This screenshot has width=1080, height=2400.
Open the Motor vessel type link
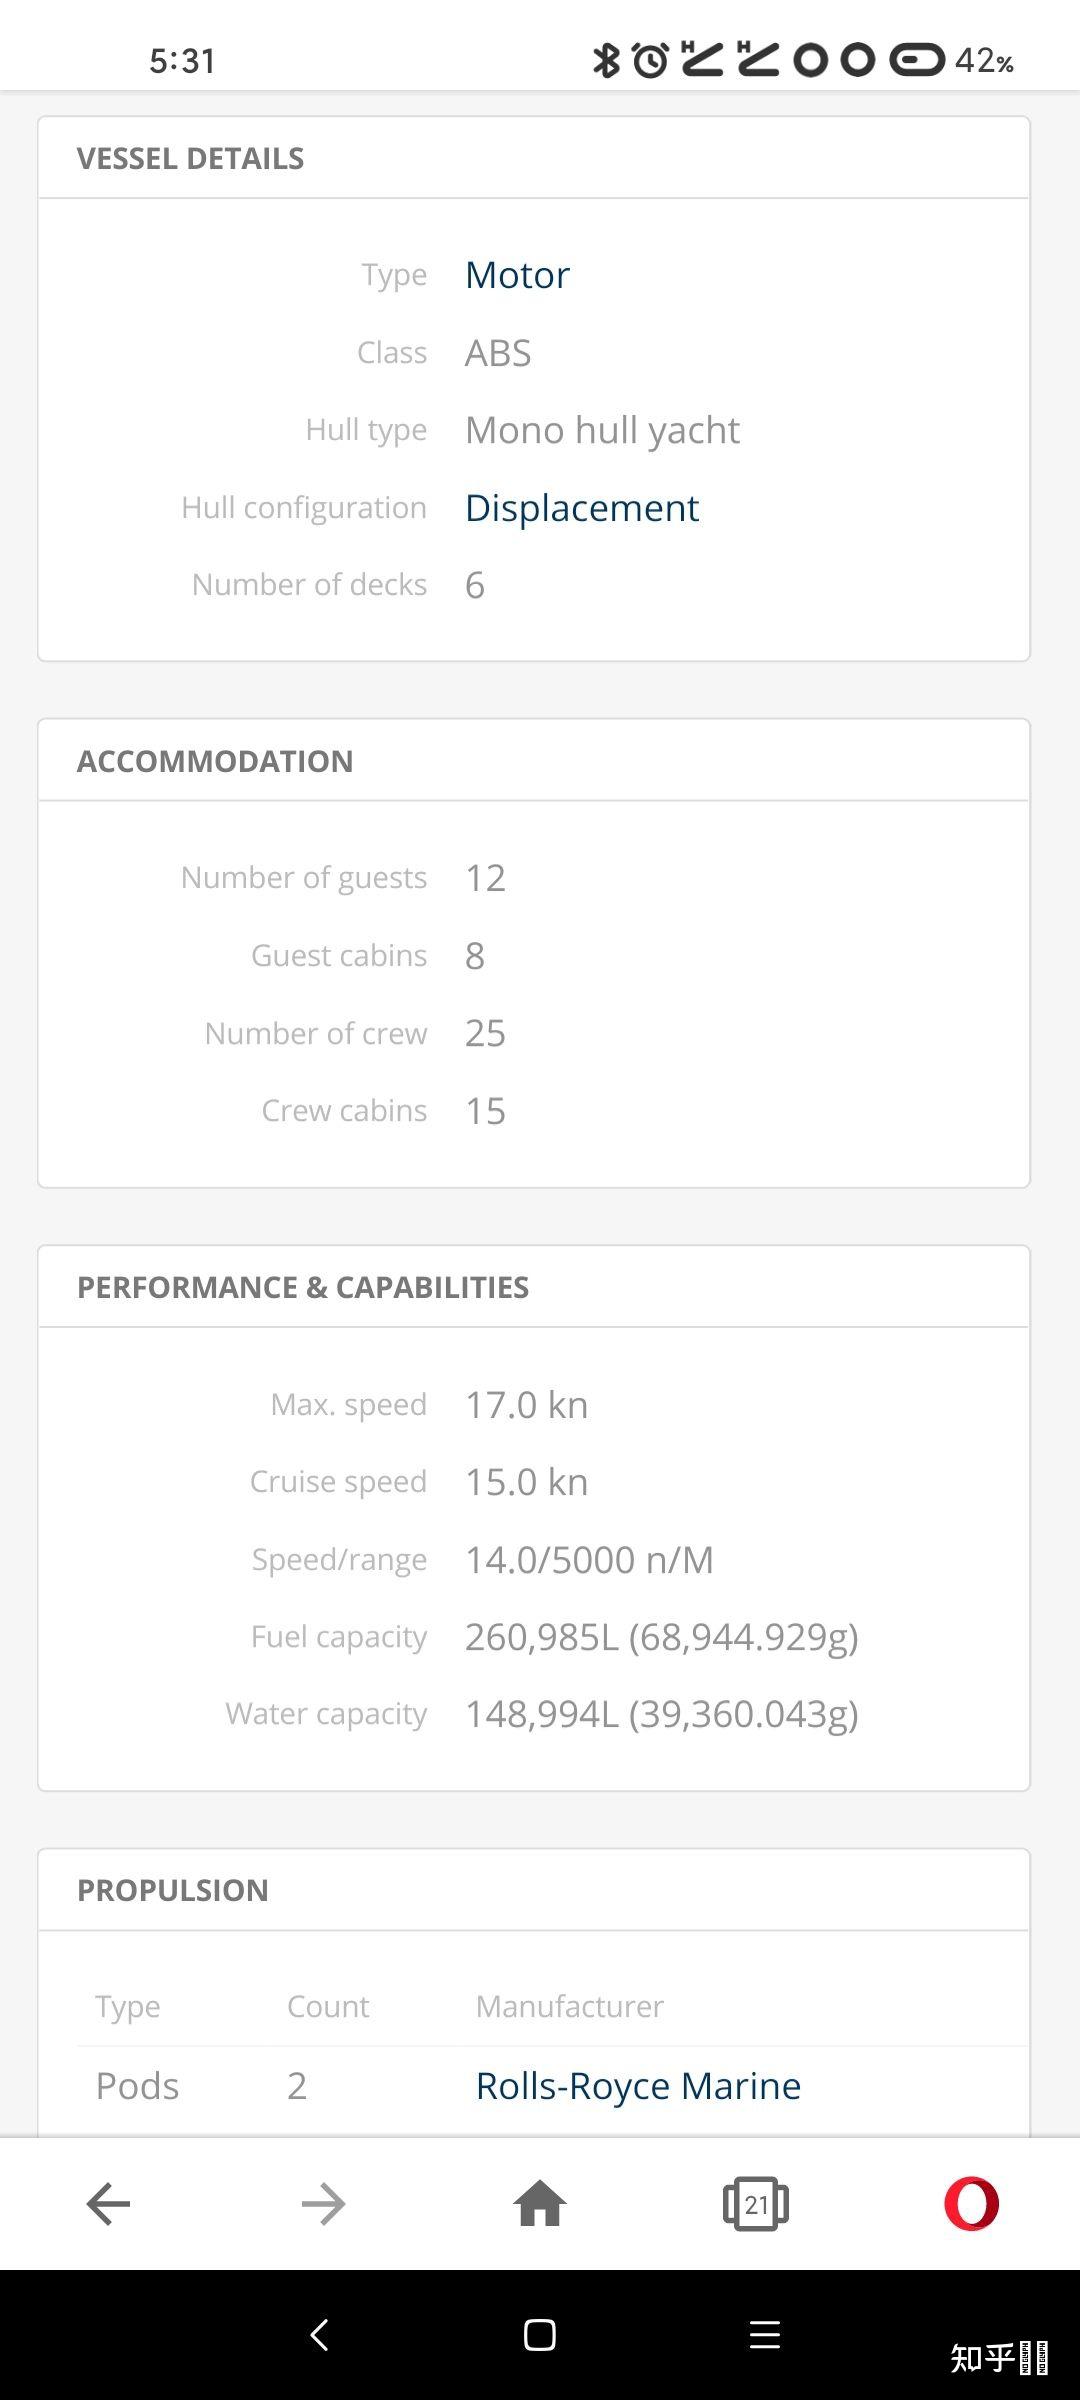click(x=517, y=275)
